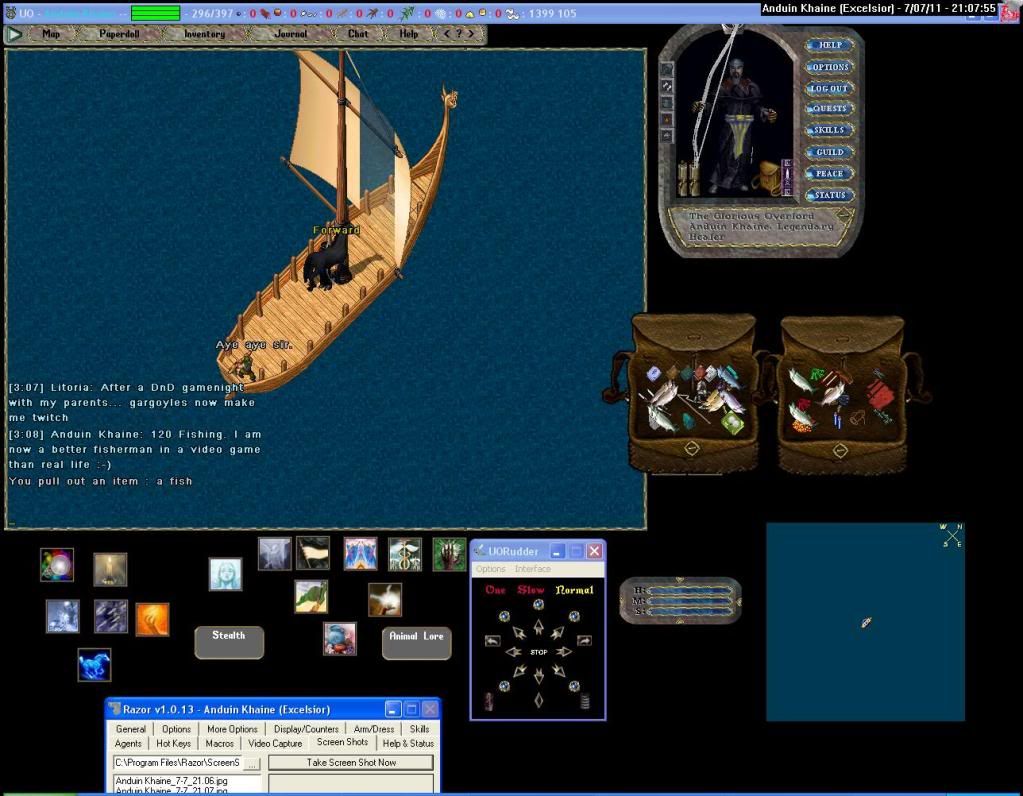Click the green play arrow on the menu bar
Viewport: 1023px width, 796px height.
pos(14,34)
